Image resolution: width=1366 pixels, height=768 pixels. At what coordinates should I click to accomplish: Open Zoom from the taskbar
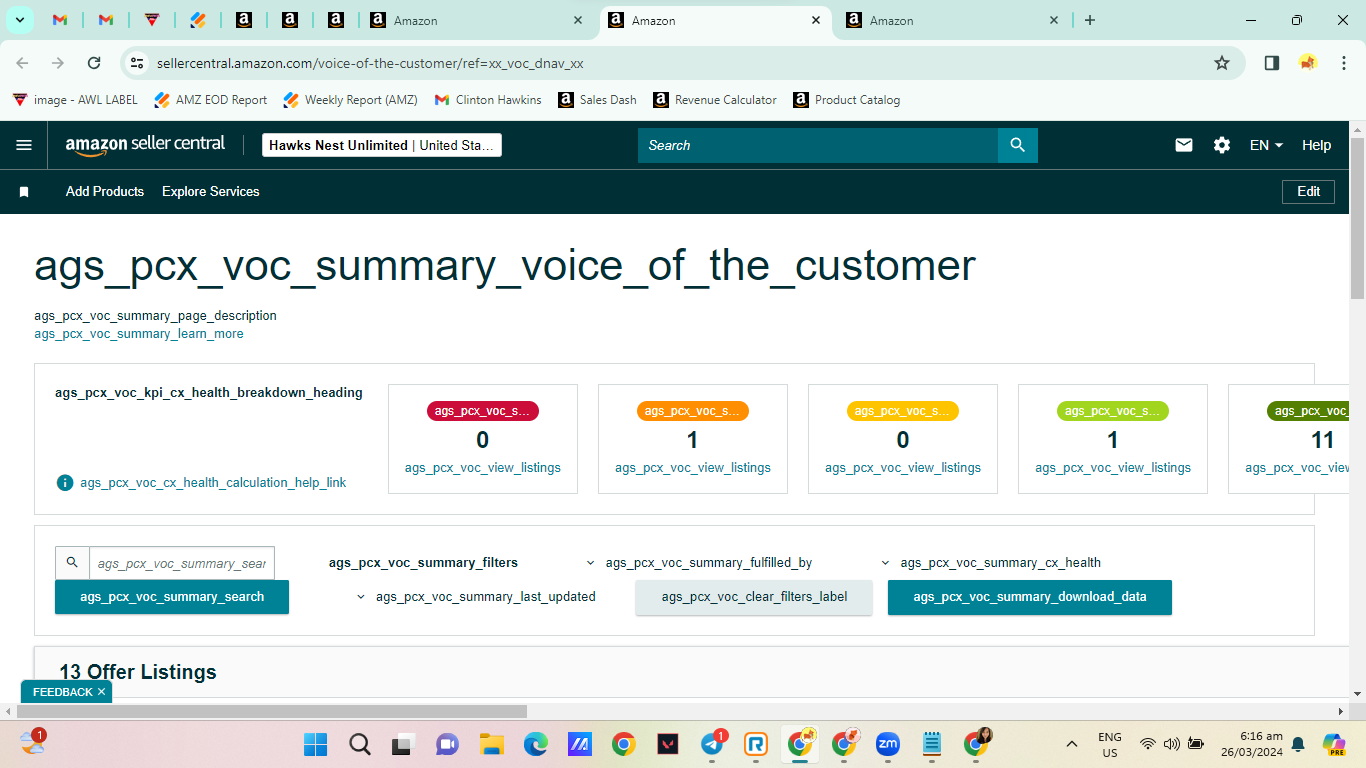coord(888,744)
